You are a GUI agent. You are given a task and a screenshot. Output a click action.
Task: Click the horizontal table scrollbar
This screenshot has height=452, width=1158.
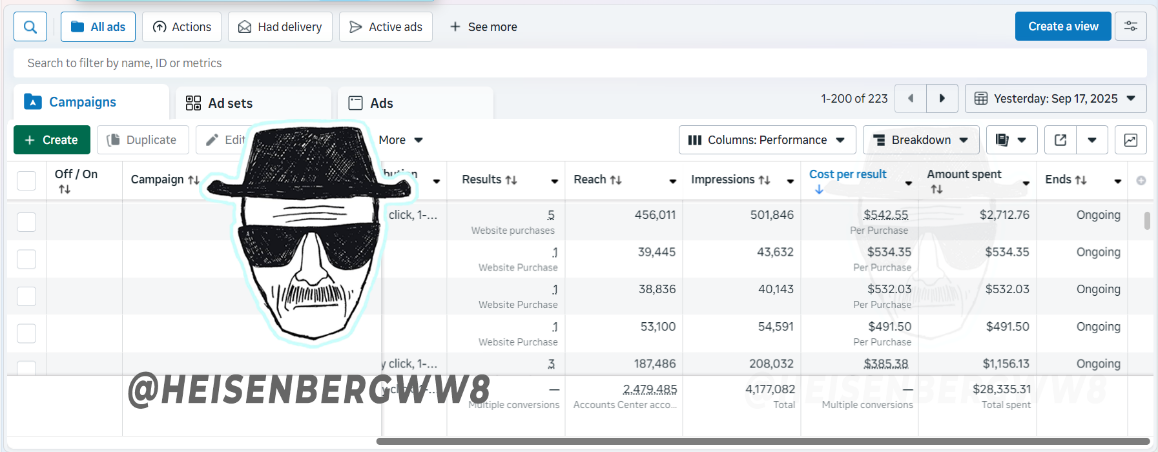tap(762, 442)
